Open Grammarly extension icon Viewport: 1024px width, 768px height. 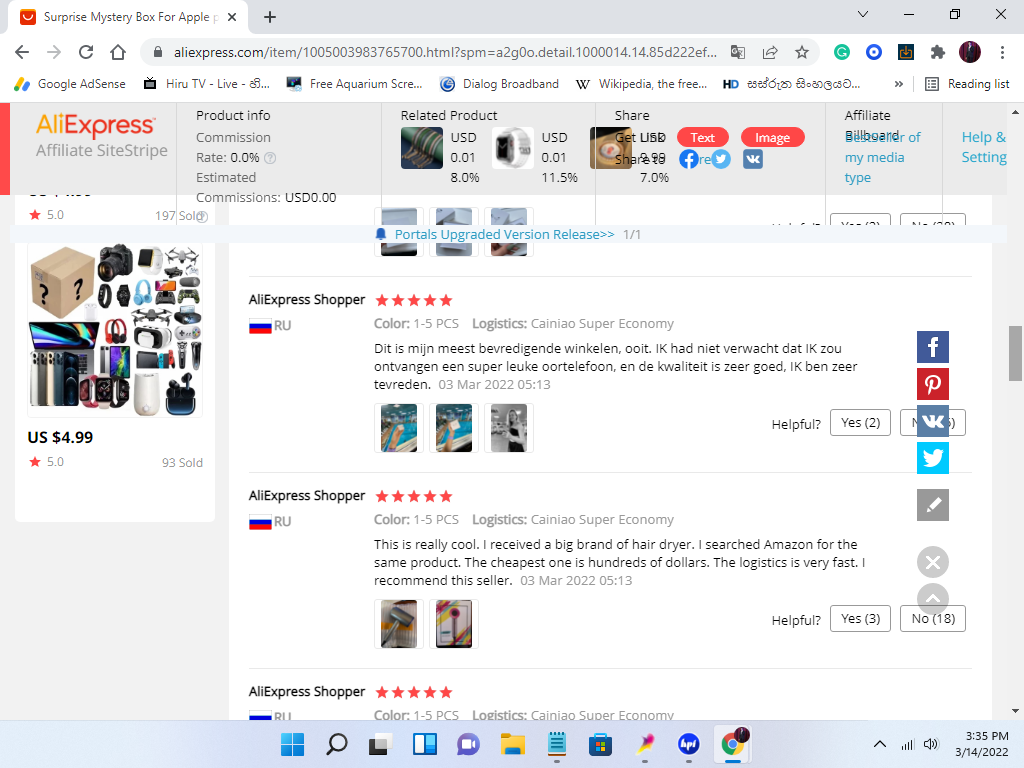[842, 52]
